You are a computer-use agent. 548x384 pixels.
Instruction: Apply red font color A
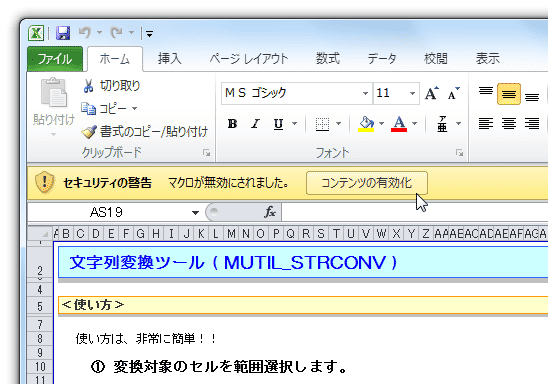tap(399, 124)
